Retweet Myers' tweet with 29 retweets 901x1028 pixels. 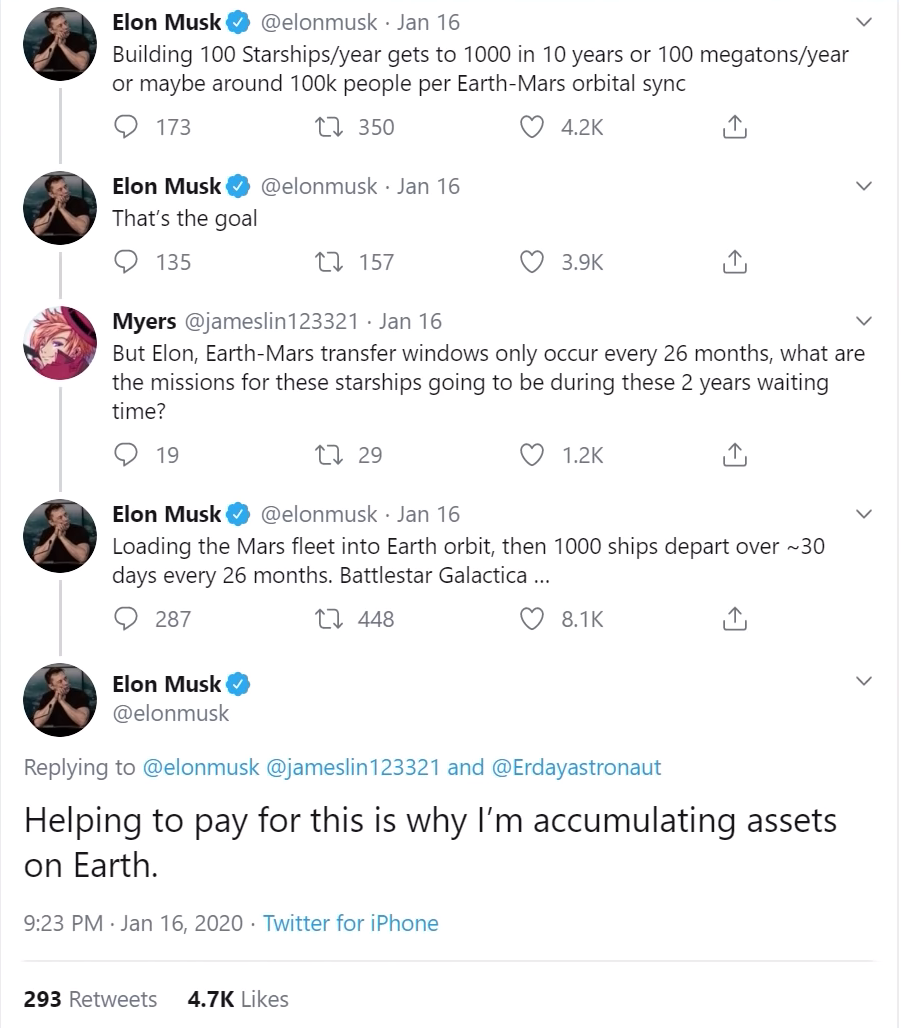tap(324, 455)
